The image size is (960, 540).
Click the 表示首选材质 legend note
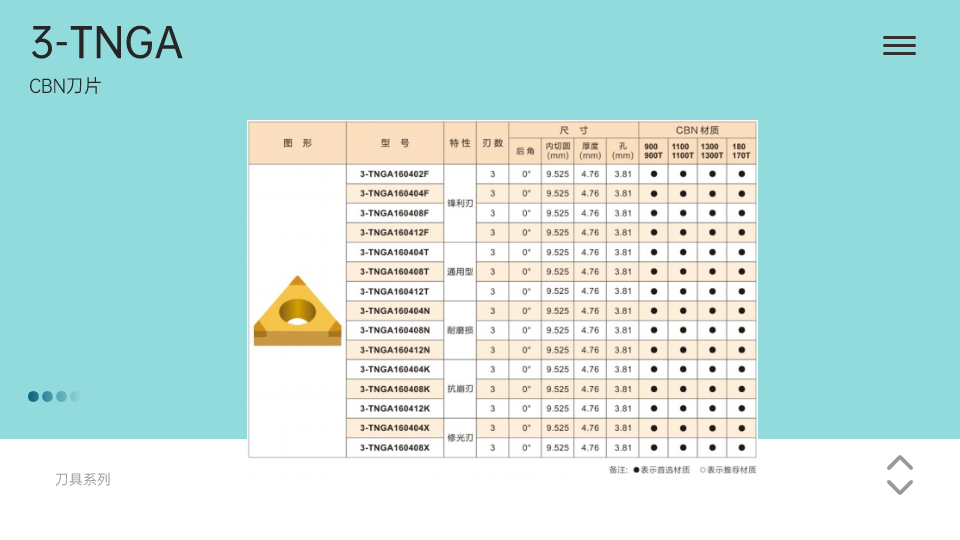click(664, 469)
